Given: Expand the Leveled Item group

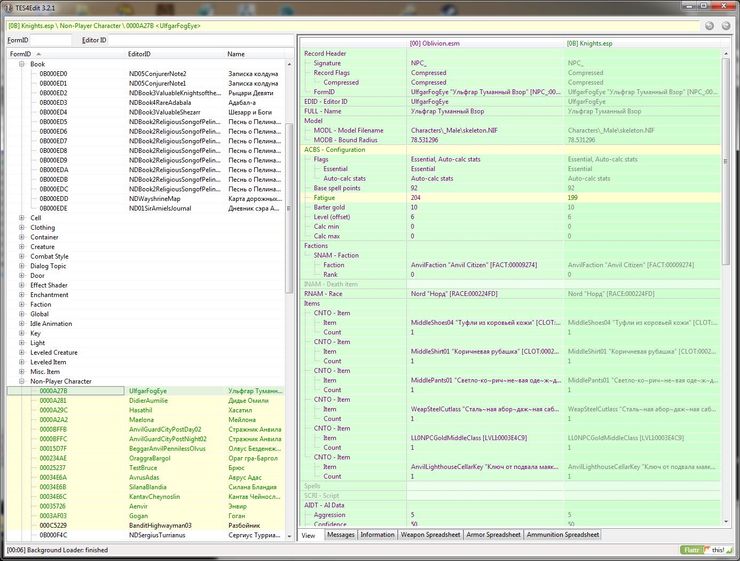Looking at the screenshot, I should pyautogui.click(x=22, y=362).
